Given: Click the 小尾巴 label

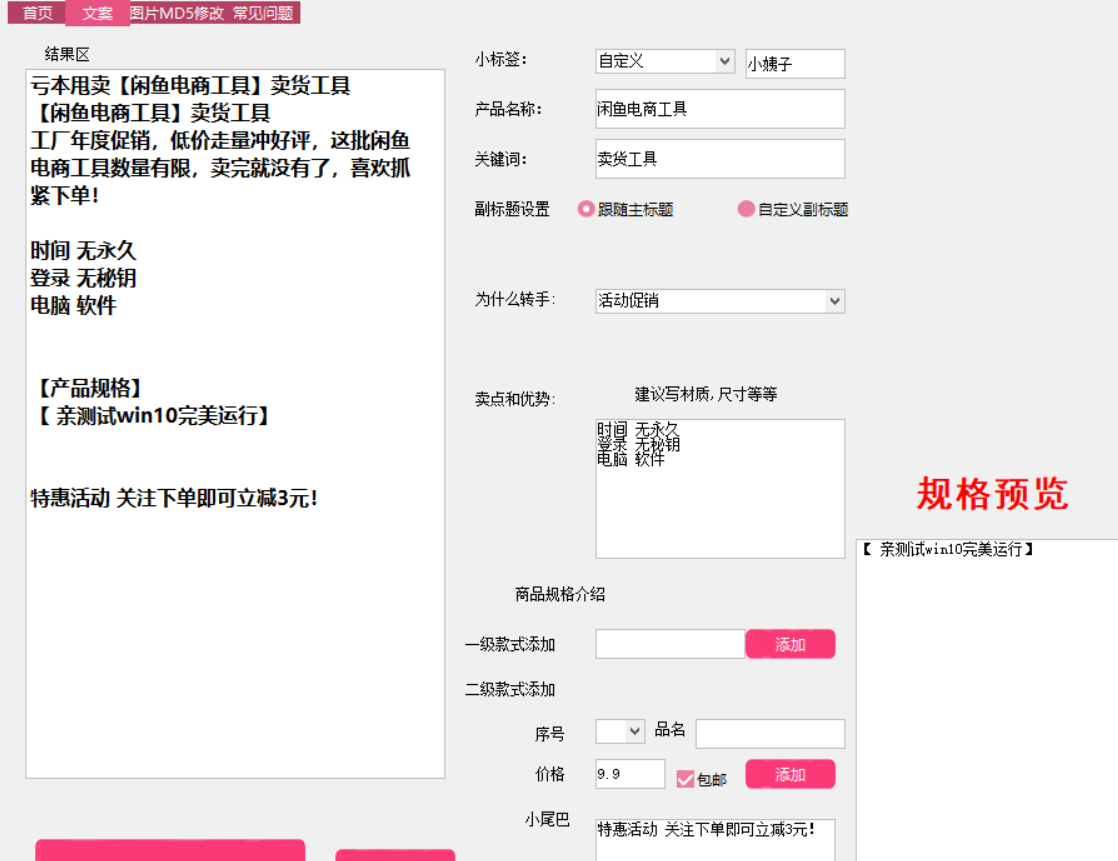Looking at the screenshot, I should tap(547, 820).
